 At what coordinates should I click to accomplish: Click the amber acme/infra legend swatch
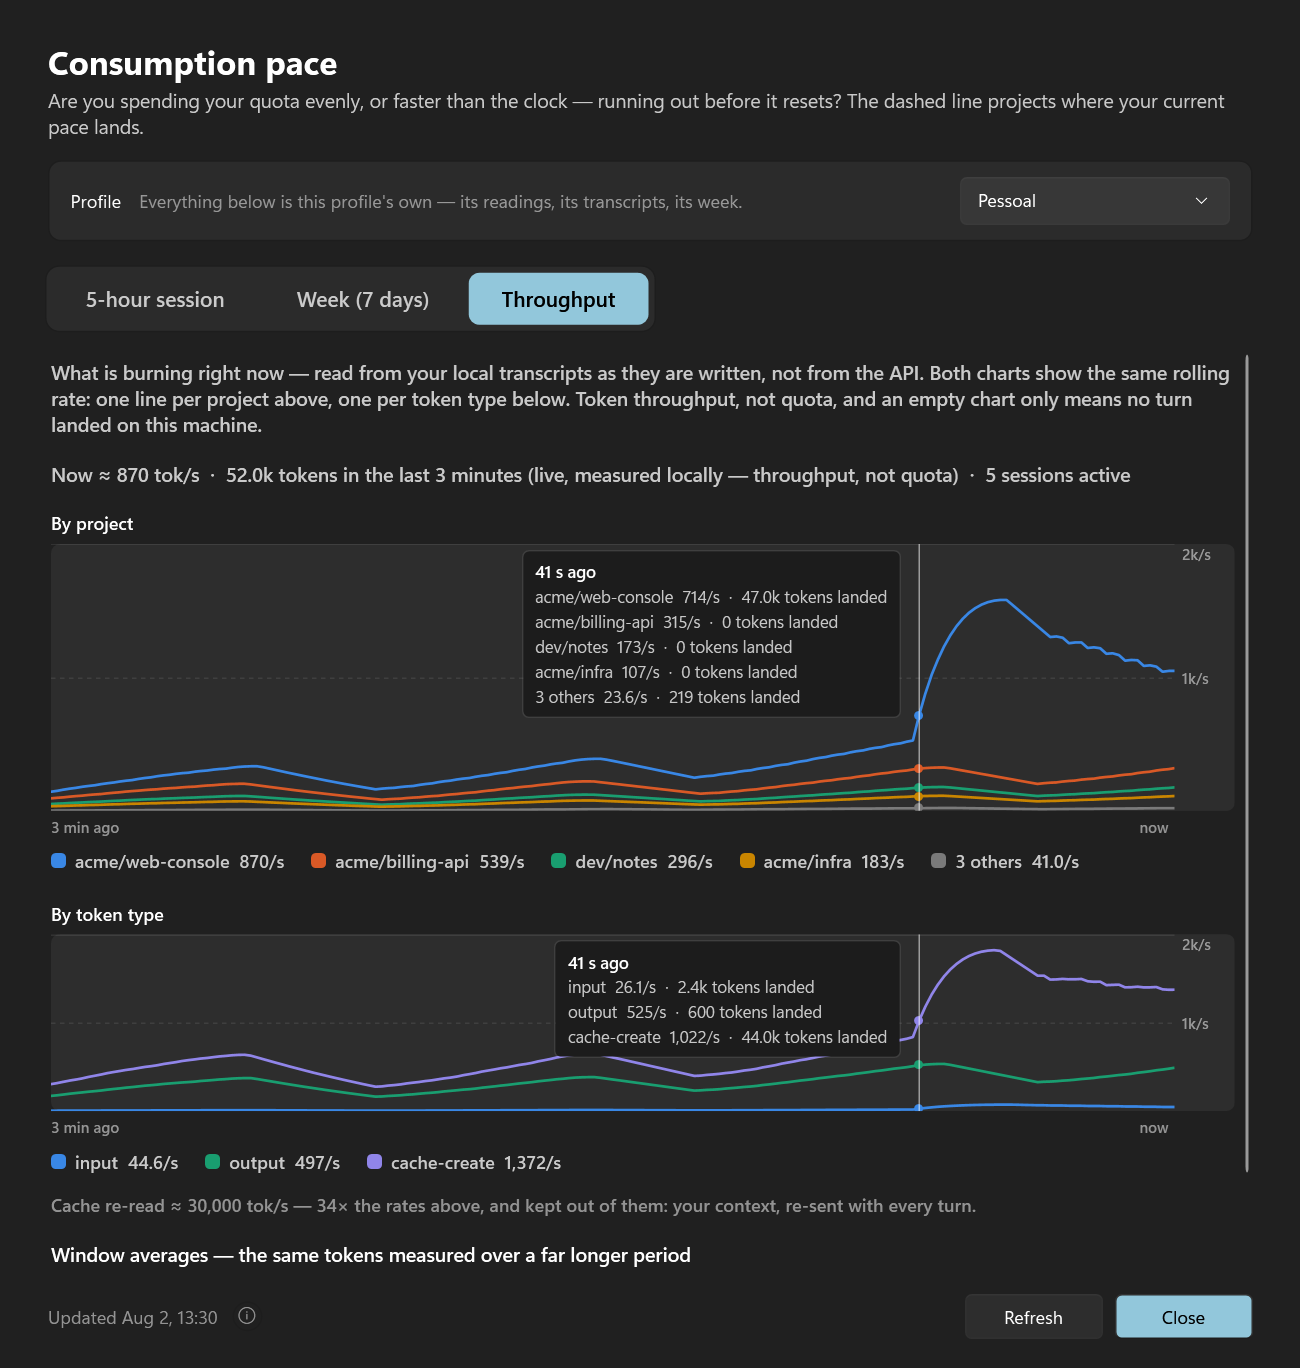point(747,861)
